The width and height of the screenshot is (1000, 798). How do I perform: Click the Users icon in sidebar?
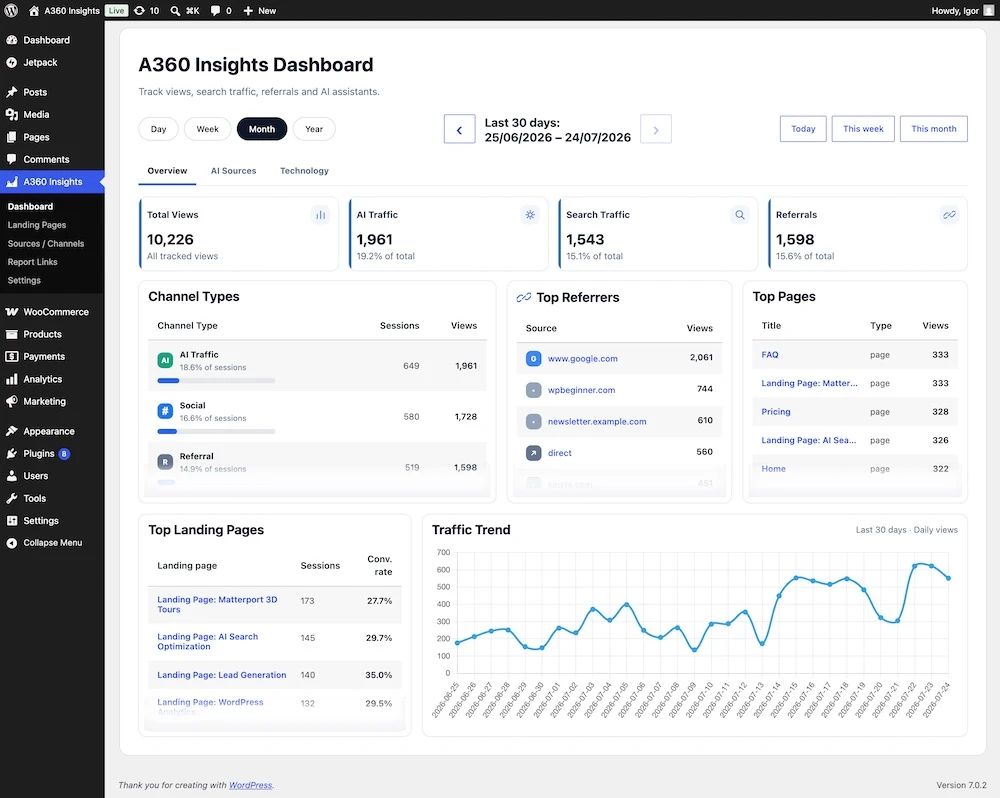11,475
